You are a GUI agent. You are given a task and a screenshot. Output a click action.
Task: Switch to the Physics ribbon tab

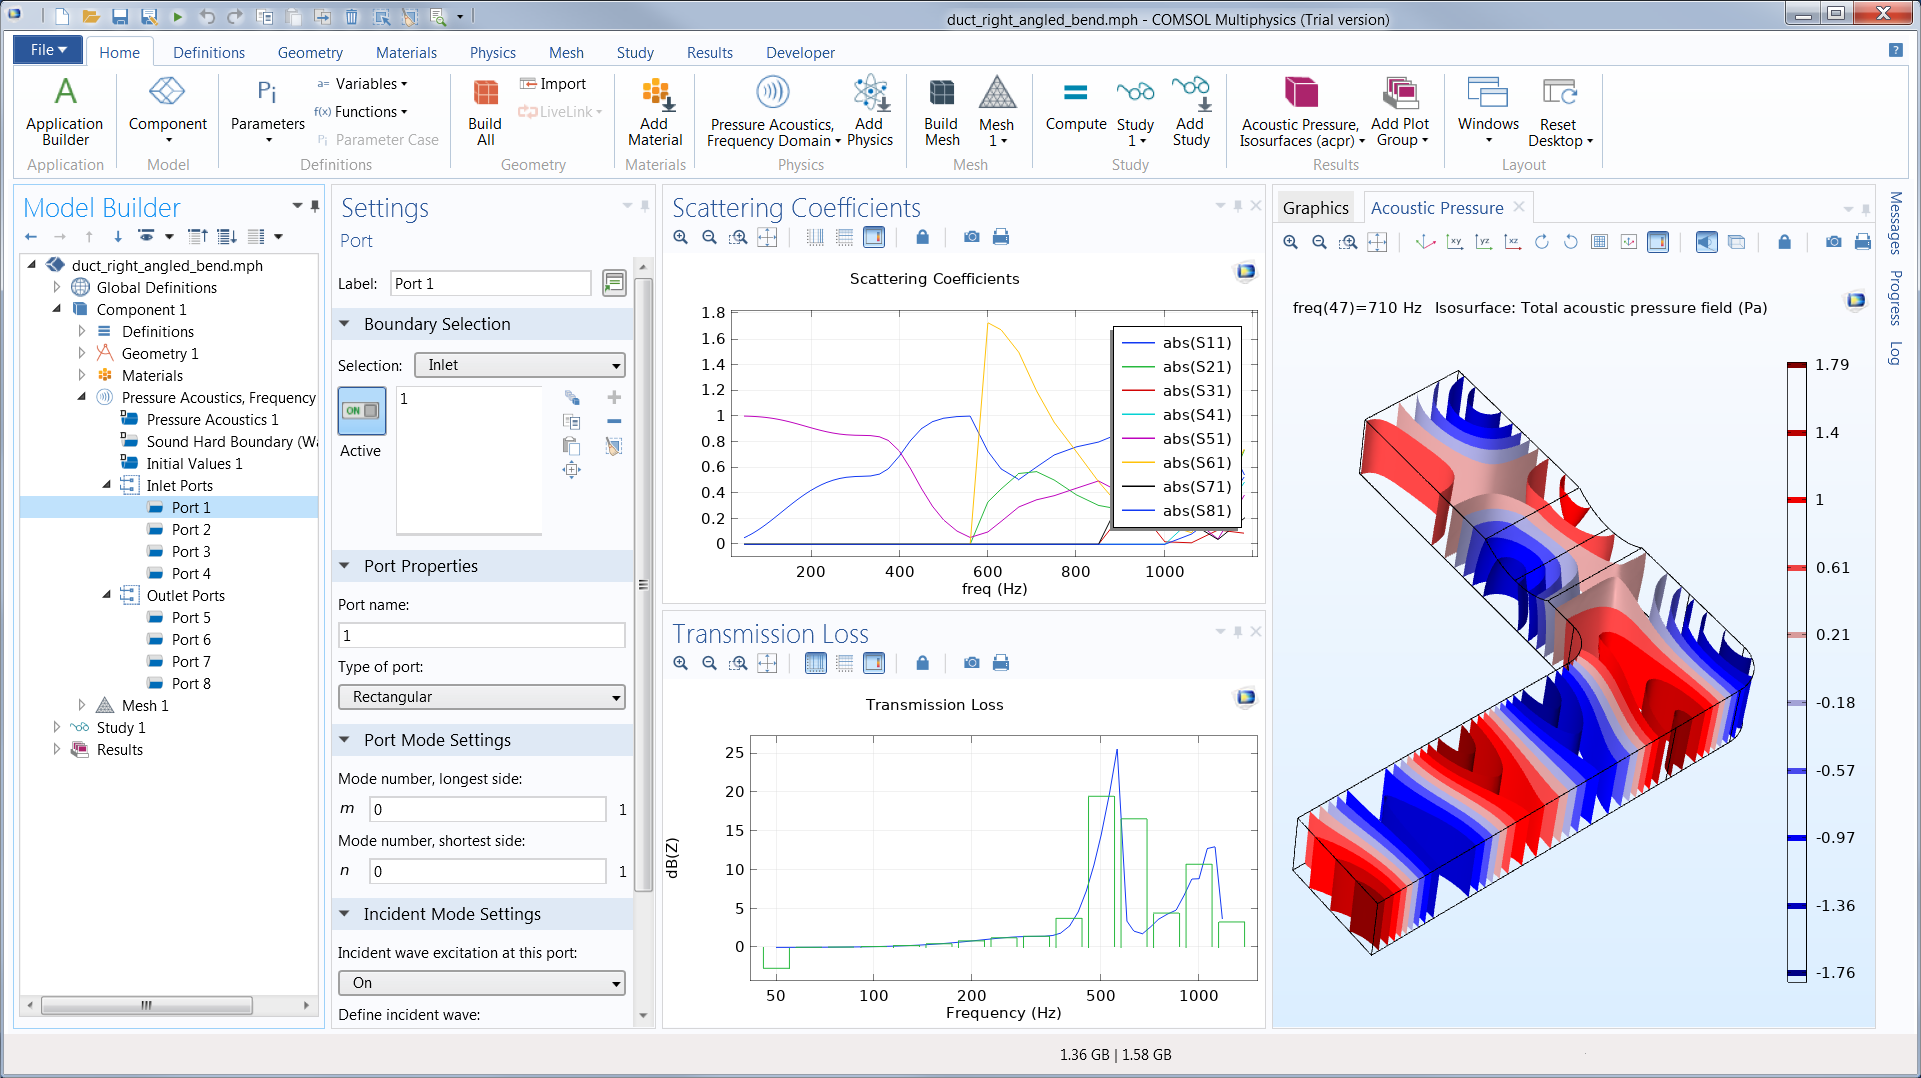pos(492,52)
